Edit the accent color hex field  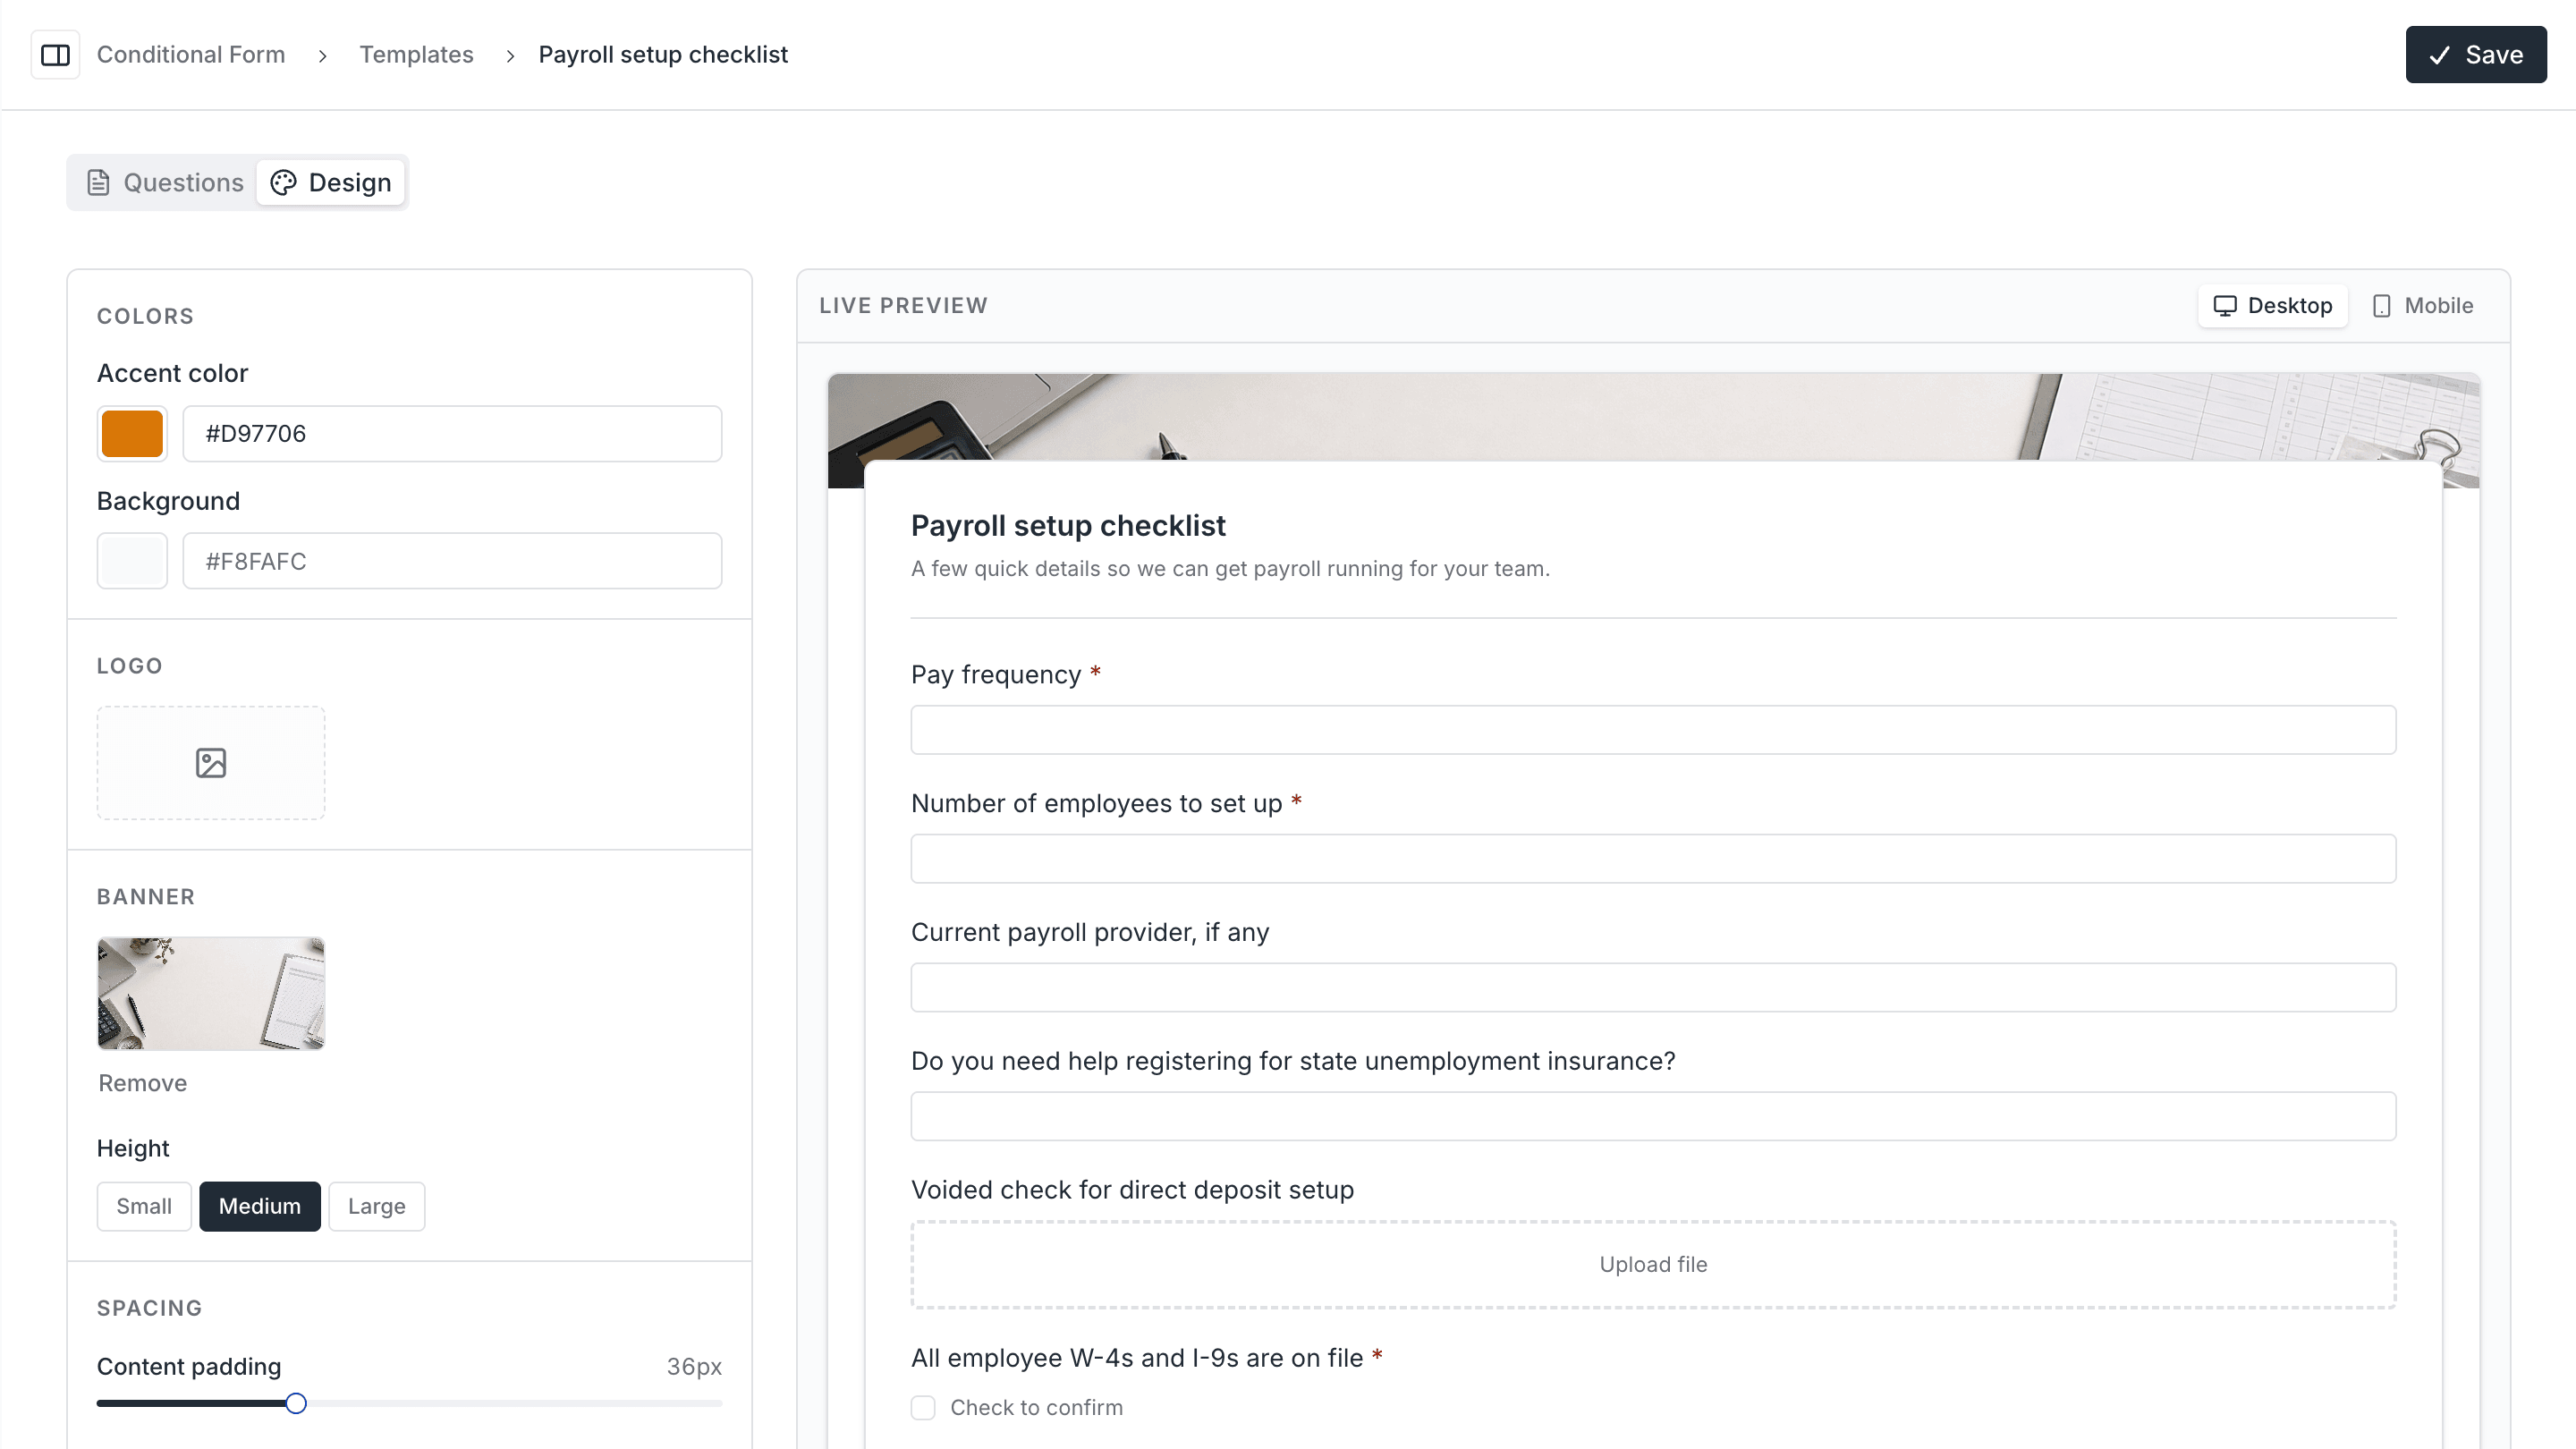(452, 434)
